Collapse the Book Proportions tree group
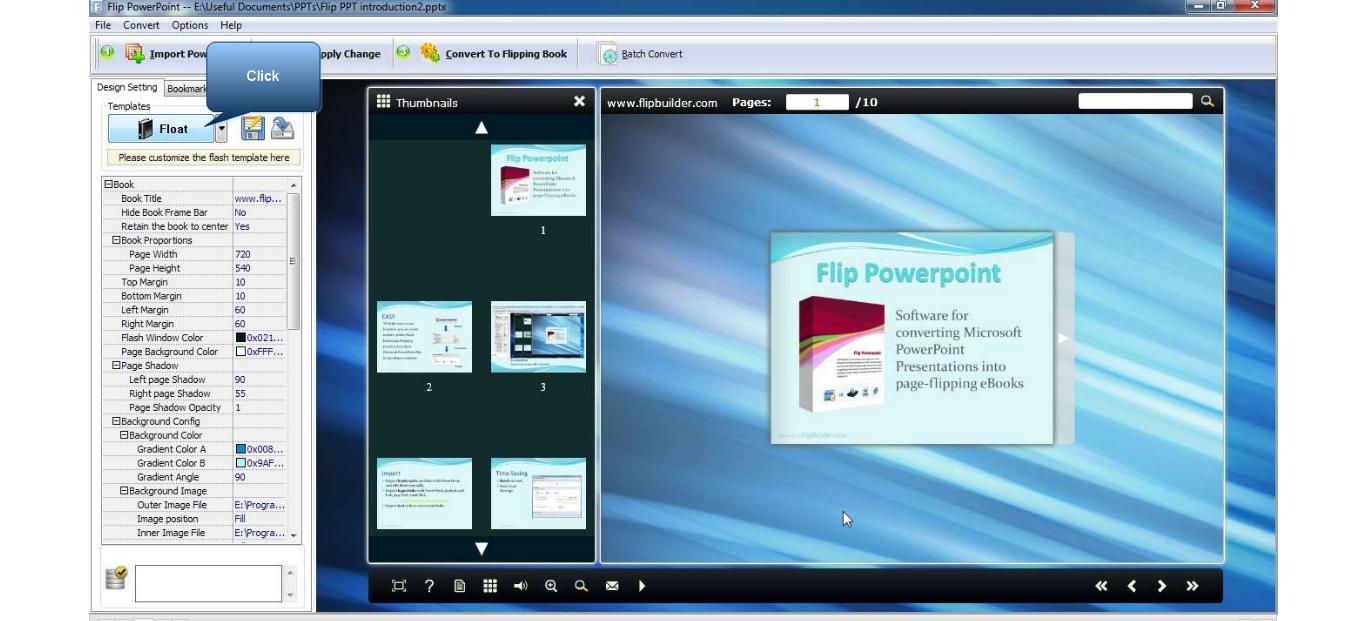This screenshot has width=1349, height=621. 116,240
